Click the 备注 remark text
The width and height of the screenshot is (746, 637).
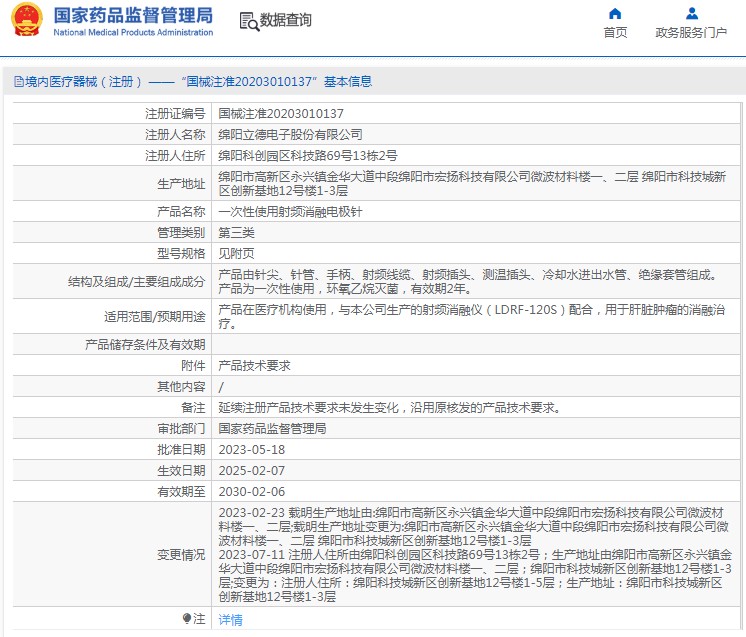point(390,407)
